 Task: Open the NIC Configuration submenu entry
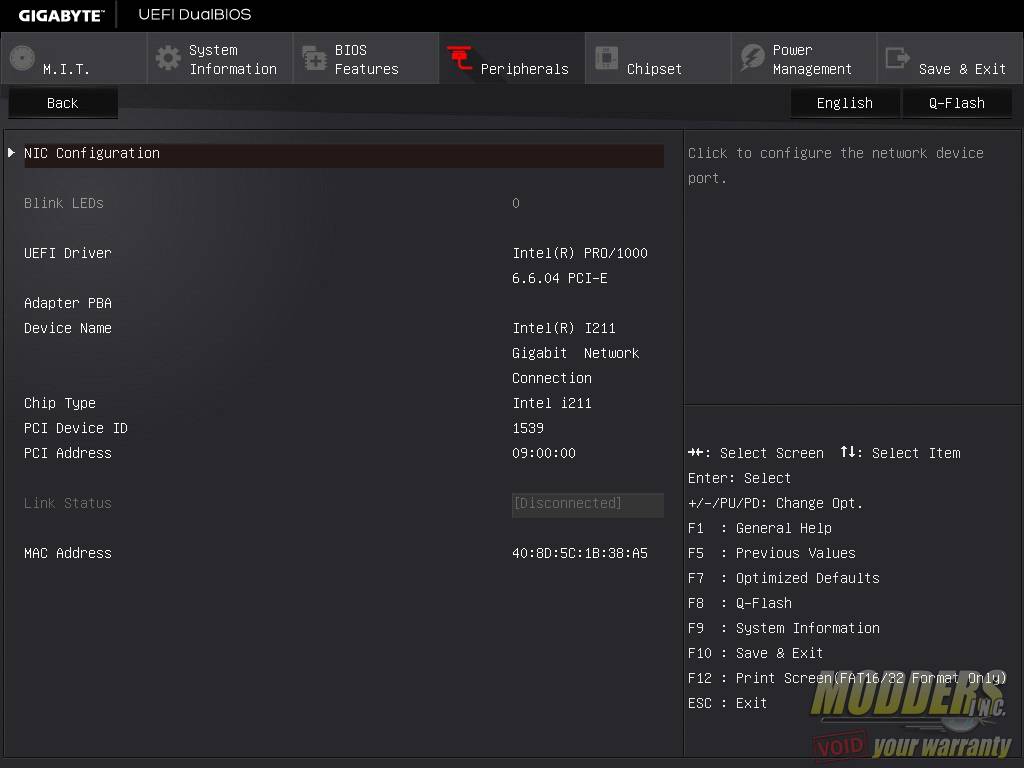click(x=344, y=155)
